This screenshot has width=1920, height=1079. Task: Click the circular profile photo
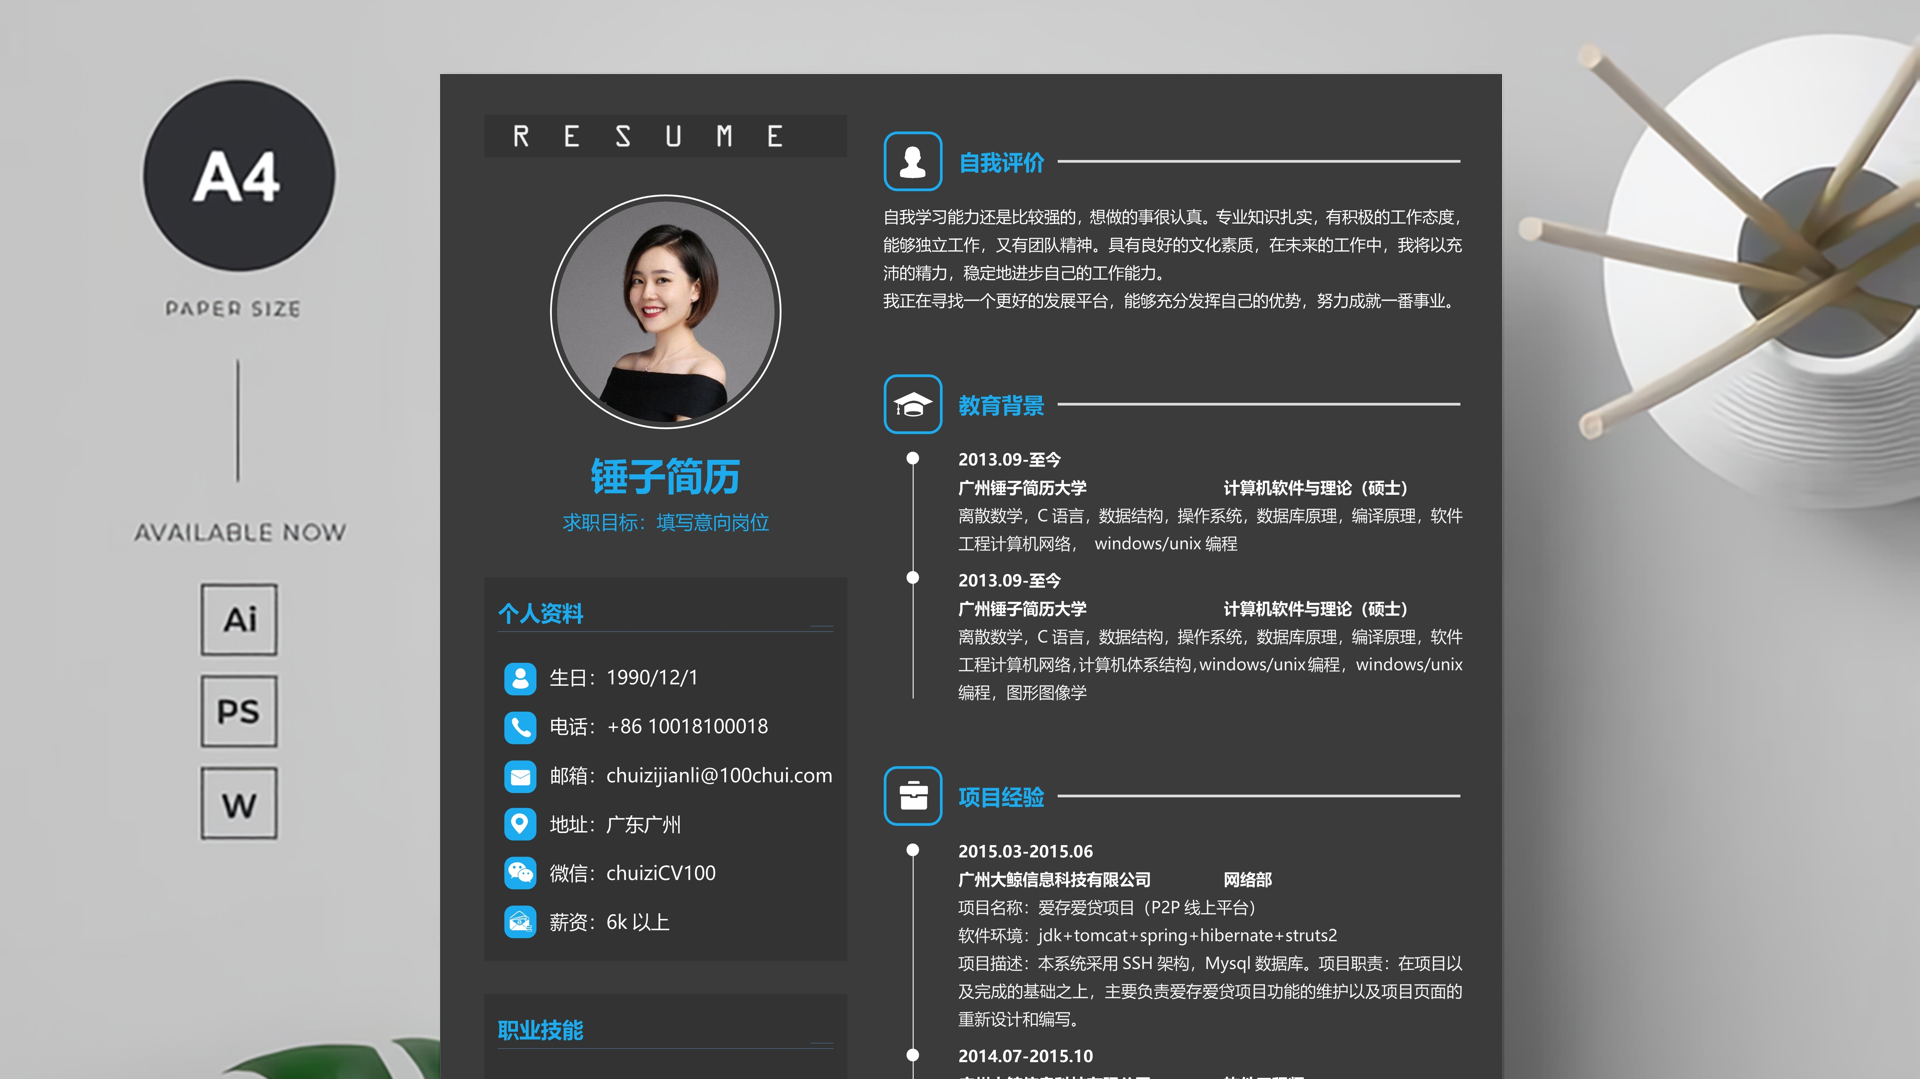666,311
